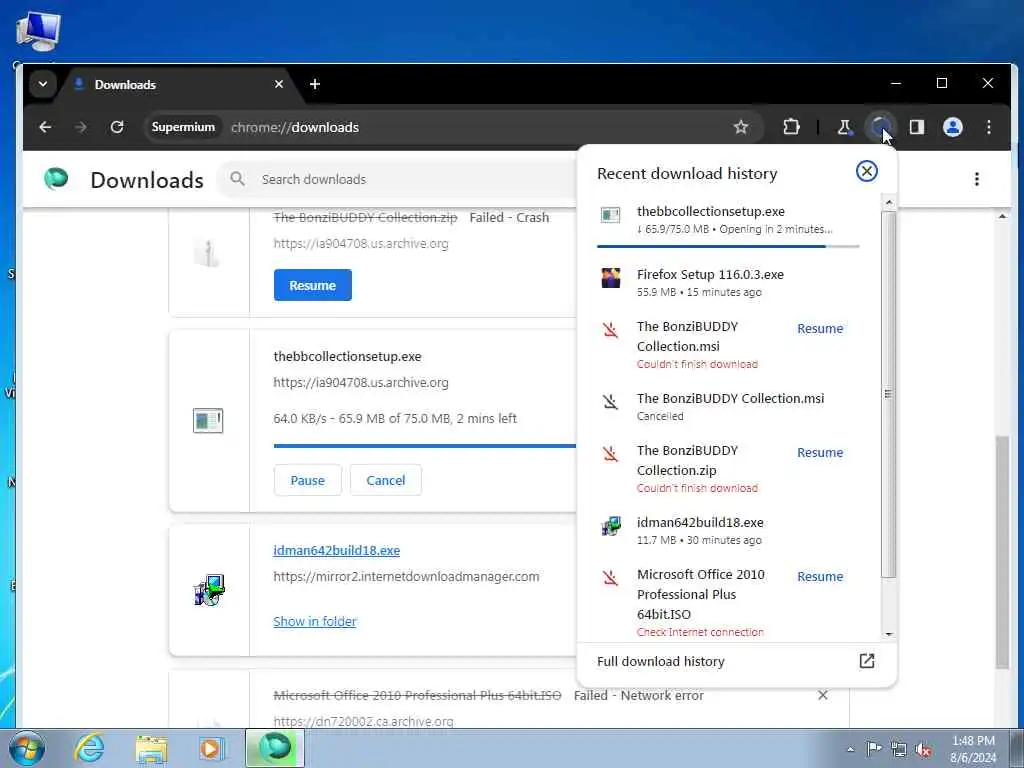Click the Supermium site info chip

coord(183,127)
